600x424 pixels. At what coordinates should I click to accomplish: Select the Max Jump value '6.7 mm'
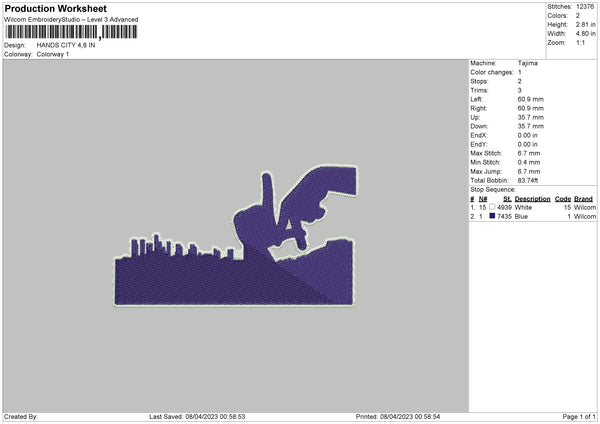529,172
